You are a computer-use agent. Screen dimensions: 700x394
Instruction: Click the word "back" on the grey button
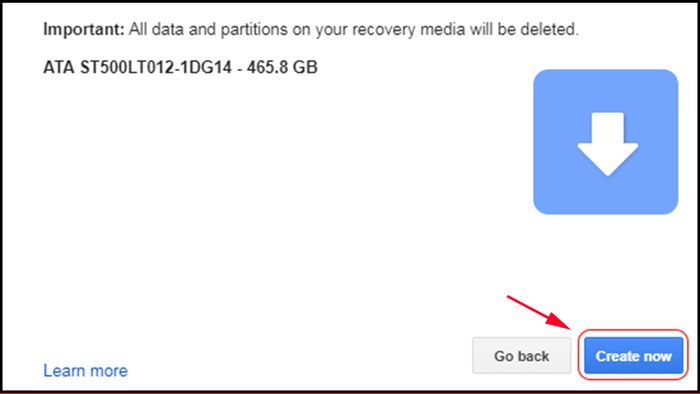tap(533, 356)
